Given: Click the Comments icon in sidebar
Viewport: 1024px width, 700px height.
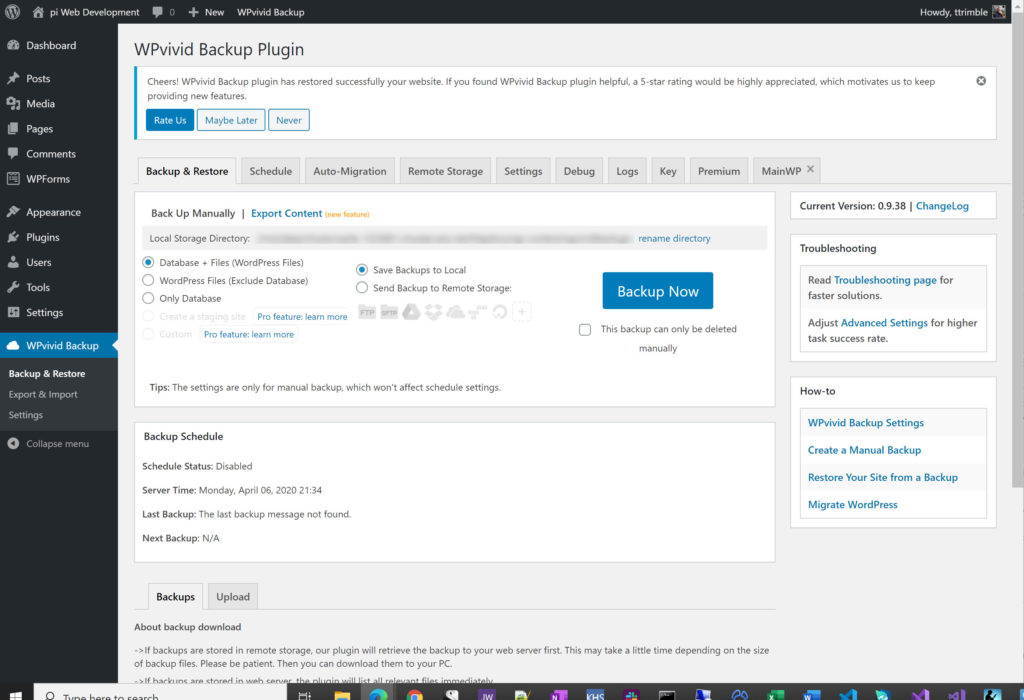Looking at the screenshot, I should point(13,153).
